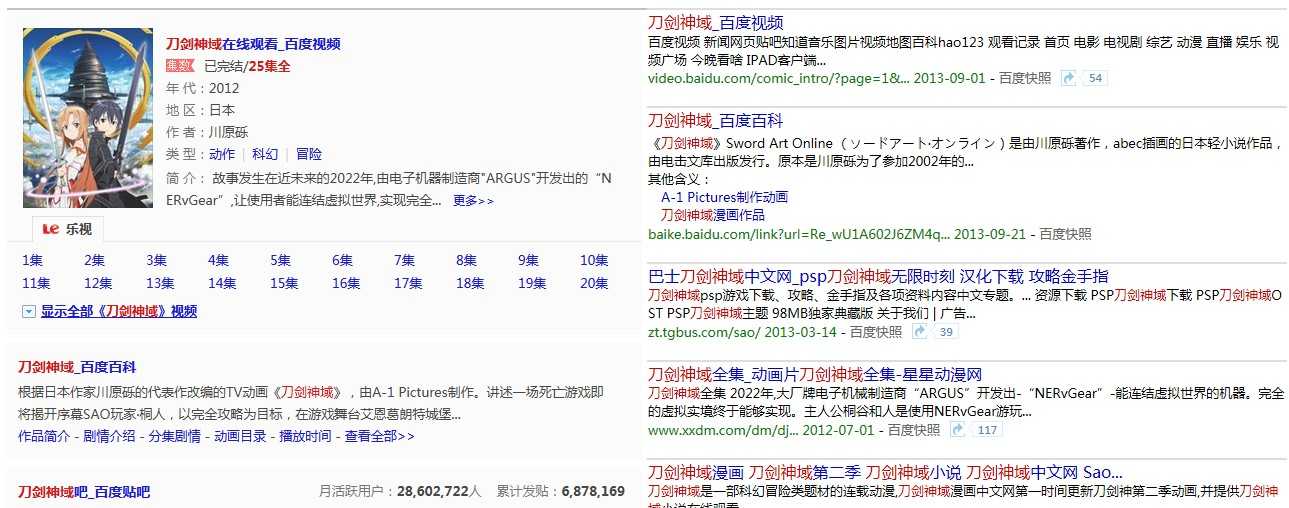This screenshot has width=1289, height=508.
Task: Play episode 11集
Action: coord(36,283)
